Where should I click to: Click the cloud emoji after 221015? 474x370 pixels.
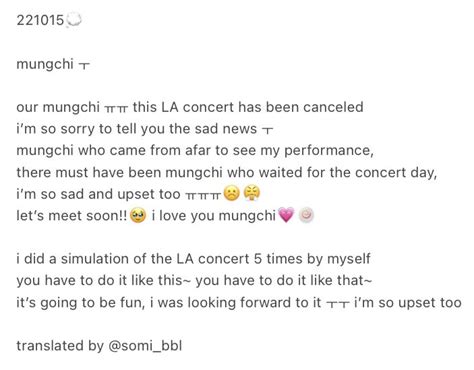pos(74,21)
